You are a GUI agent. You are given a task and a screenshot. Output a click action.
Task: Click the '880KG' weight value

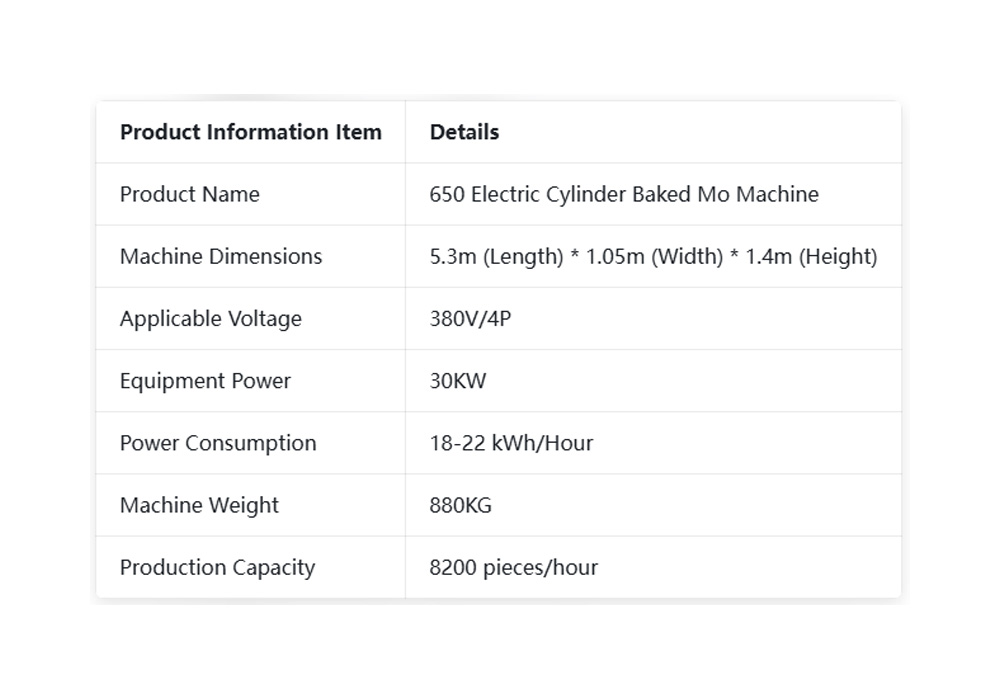coord(460,506)
